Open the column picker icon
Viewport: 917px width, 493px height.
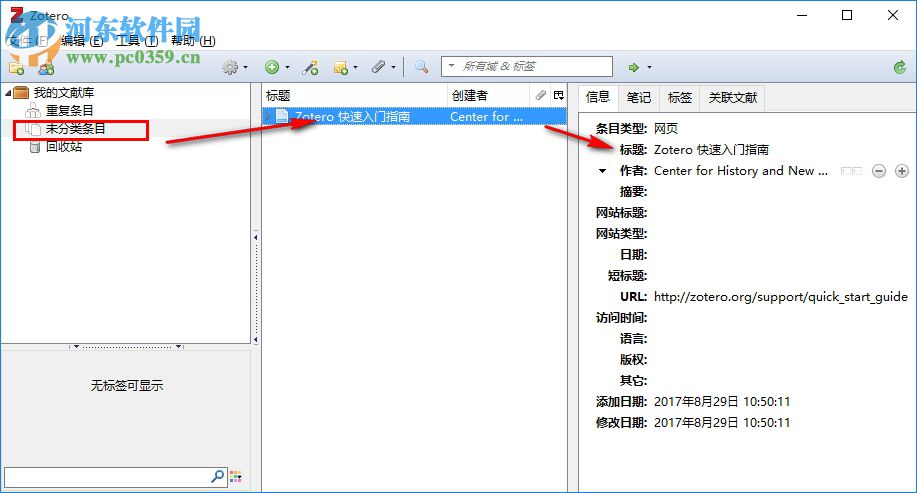(x=559, y=95)
